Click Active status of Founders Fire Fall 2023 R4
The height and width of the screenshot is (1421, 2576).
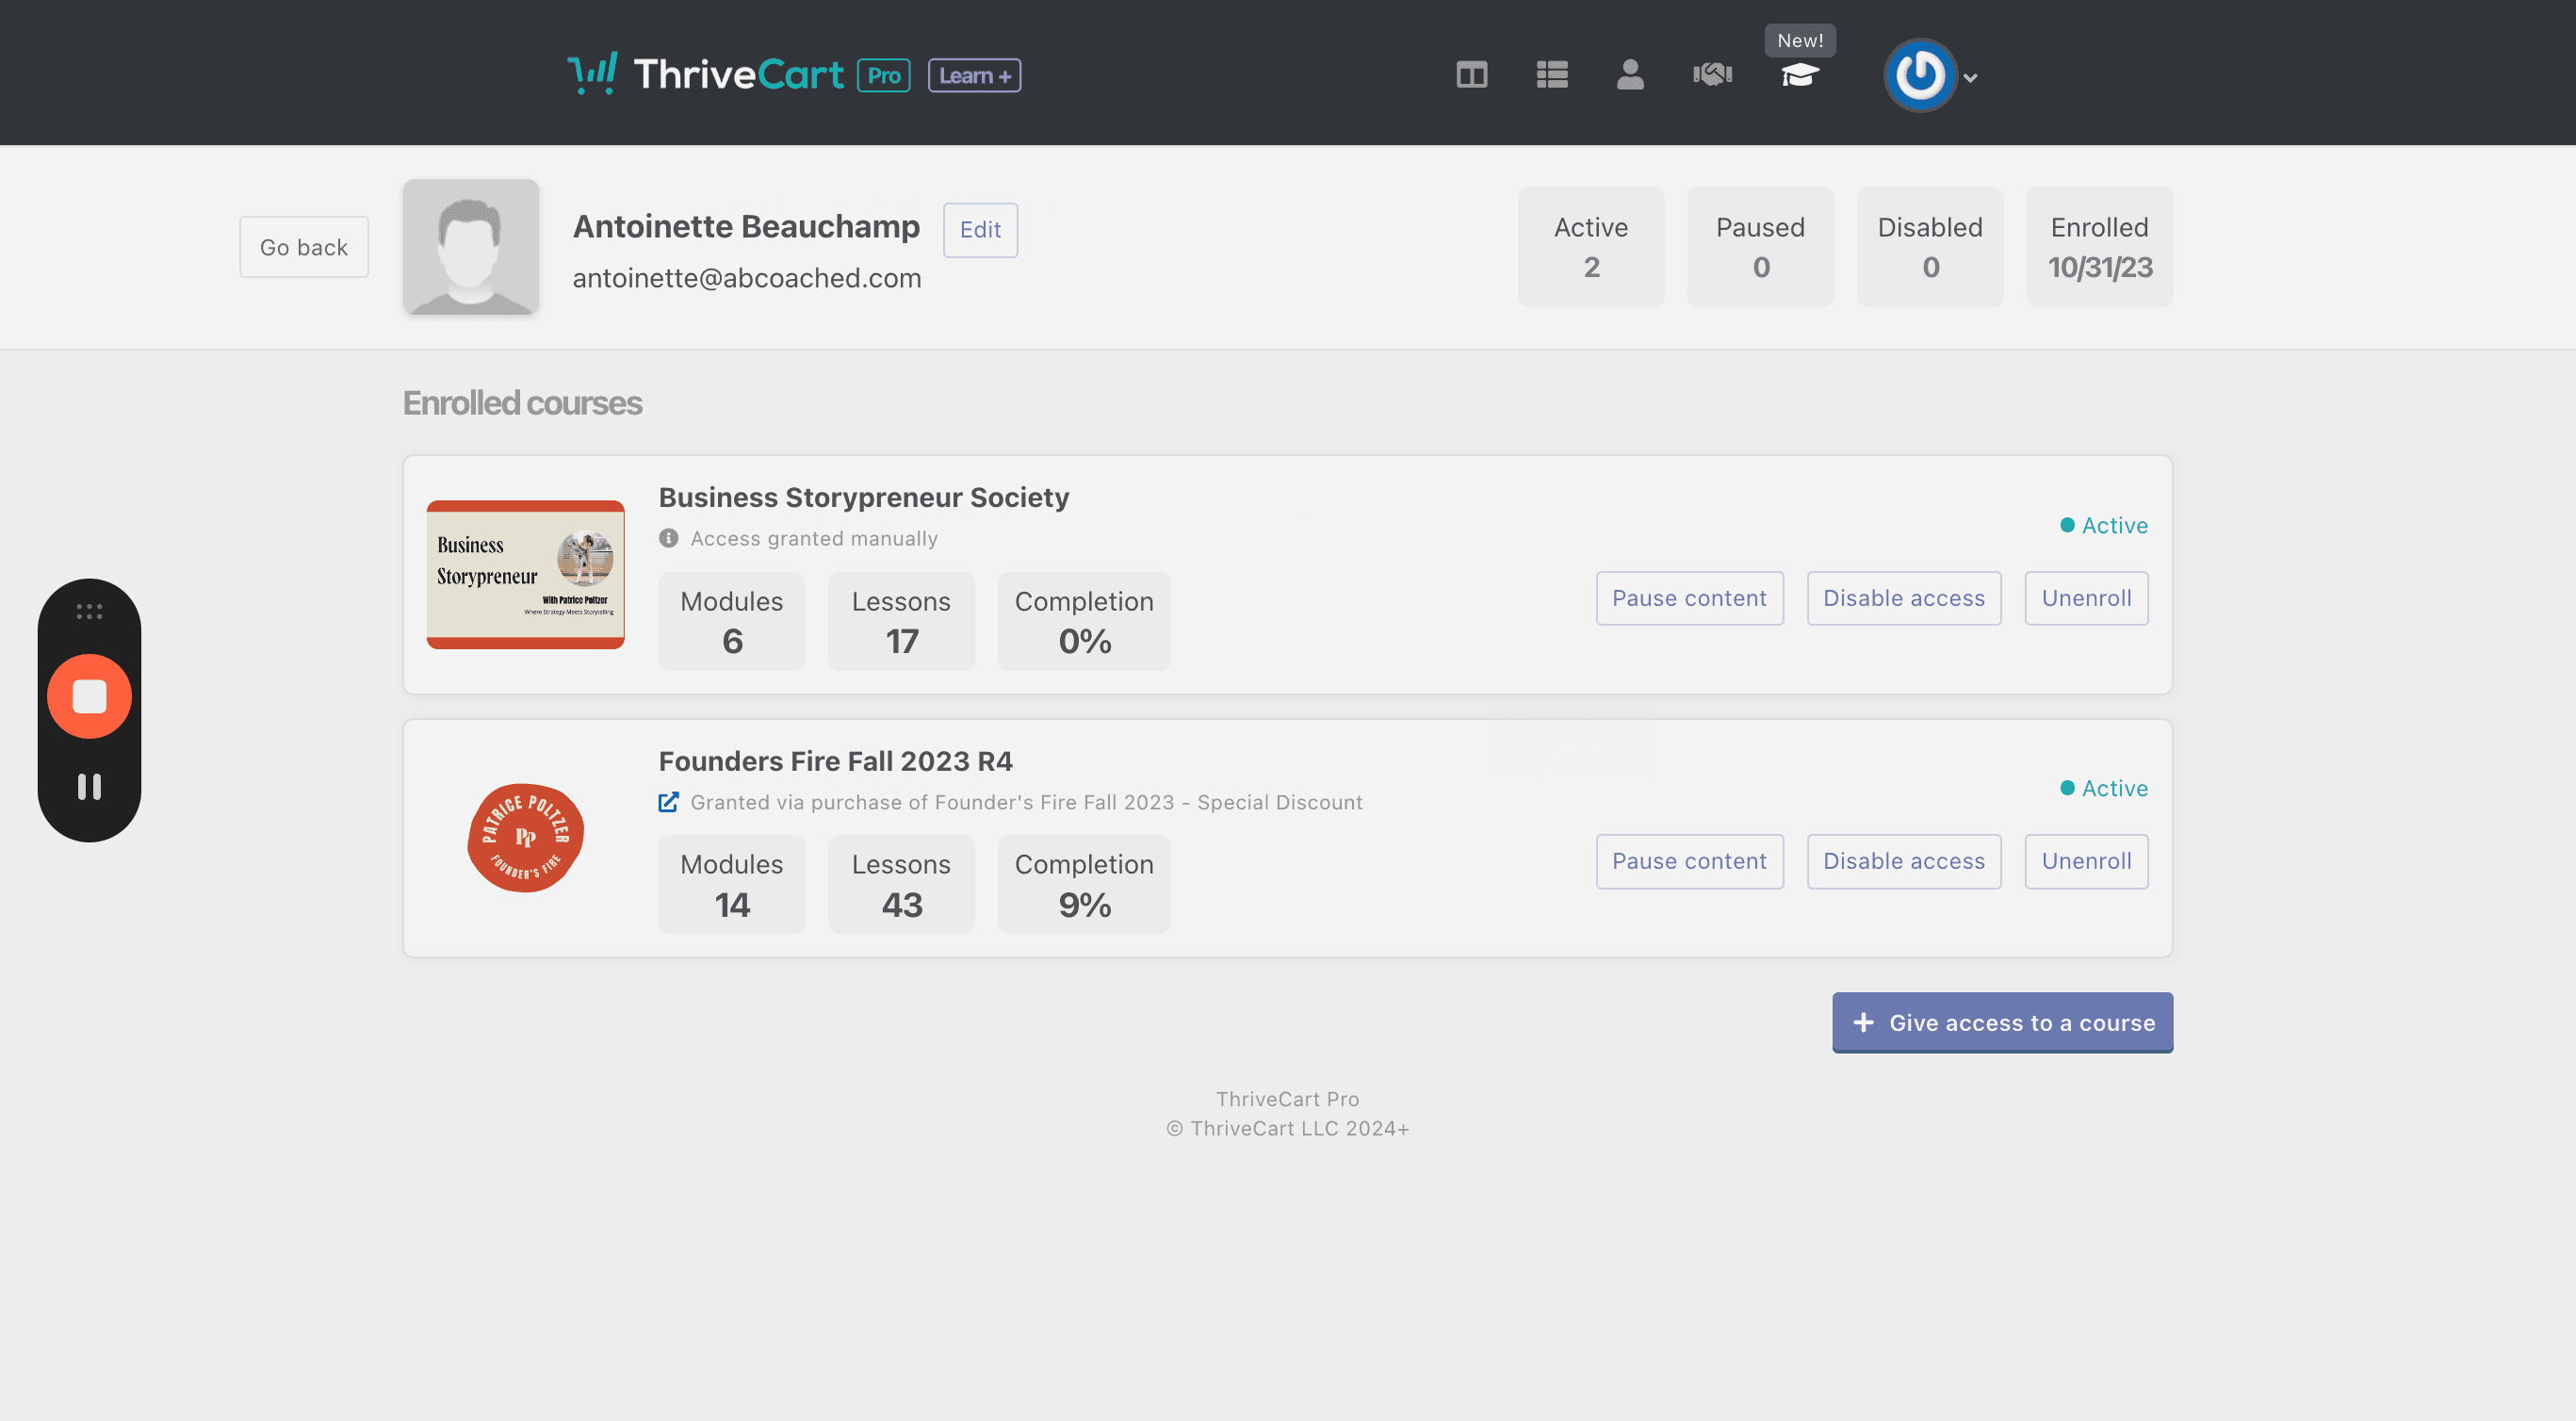pyautogui.click(x=2104, y=788)
